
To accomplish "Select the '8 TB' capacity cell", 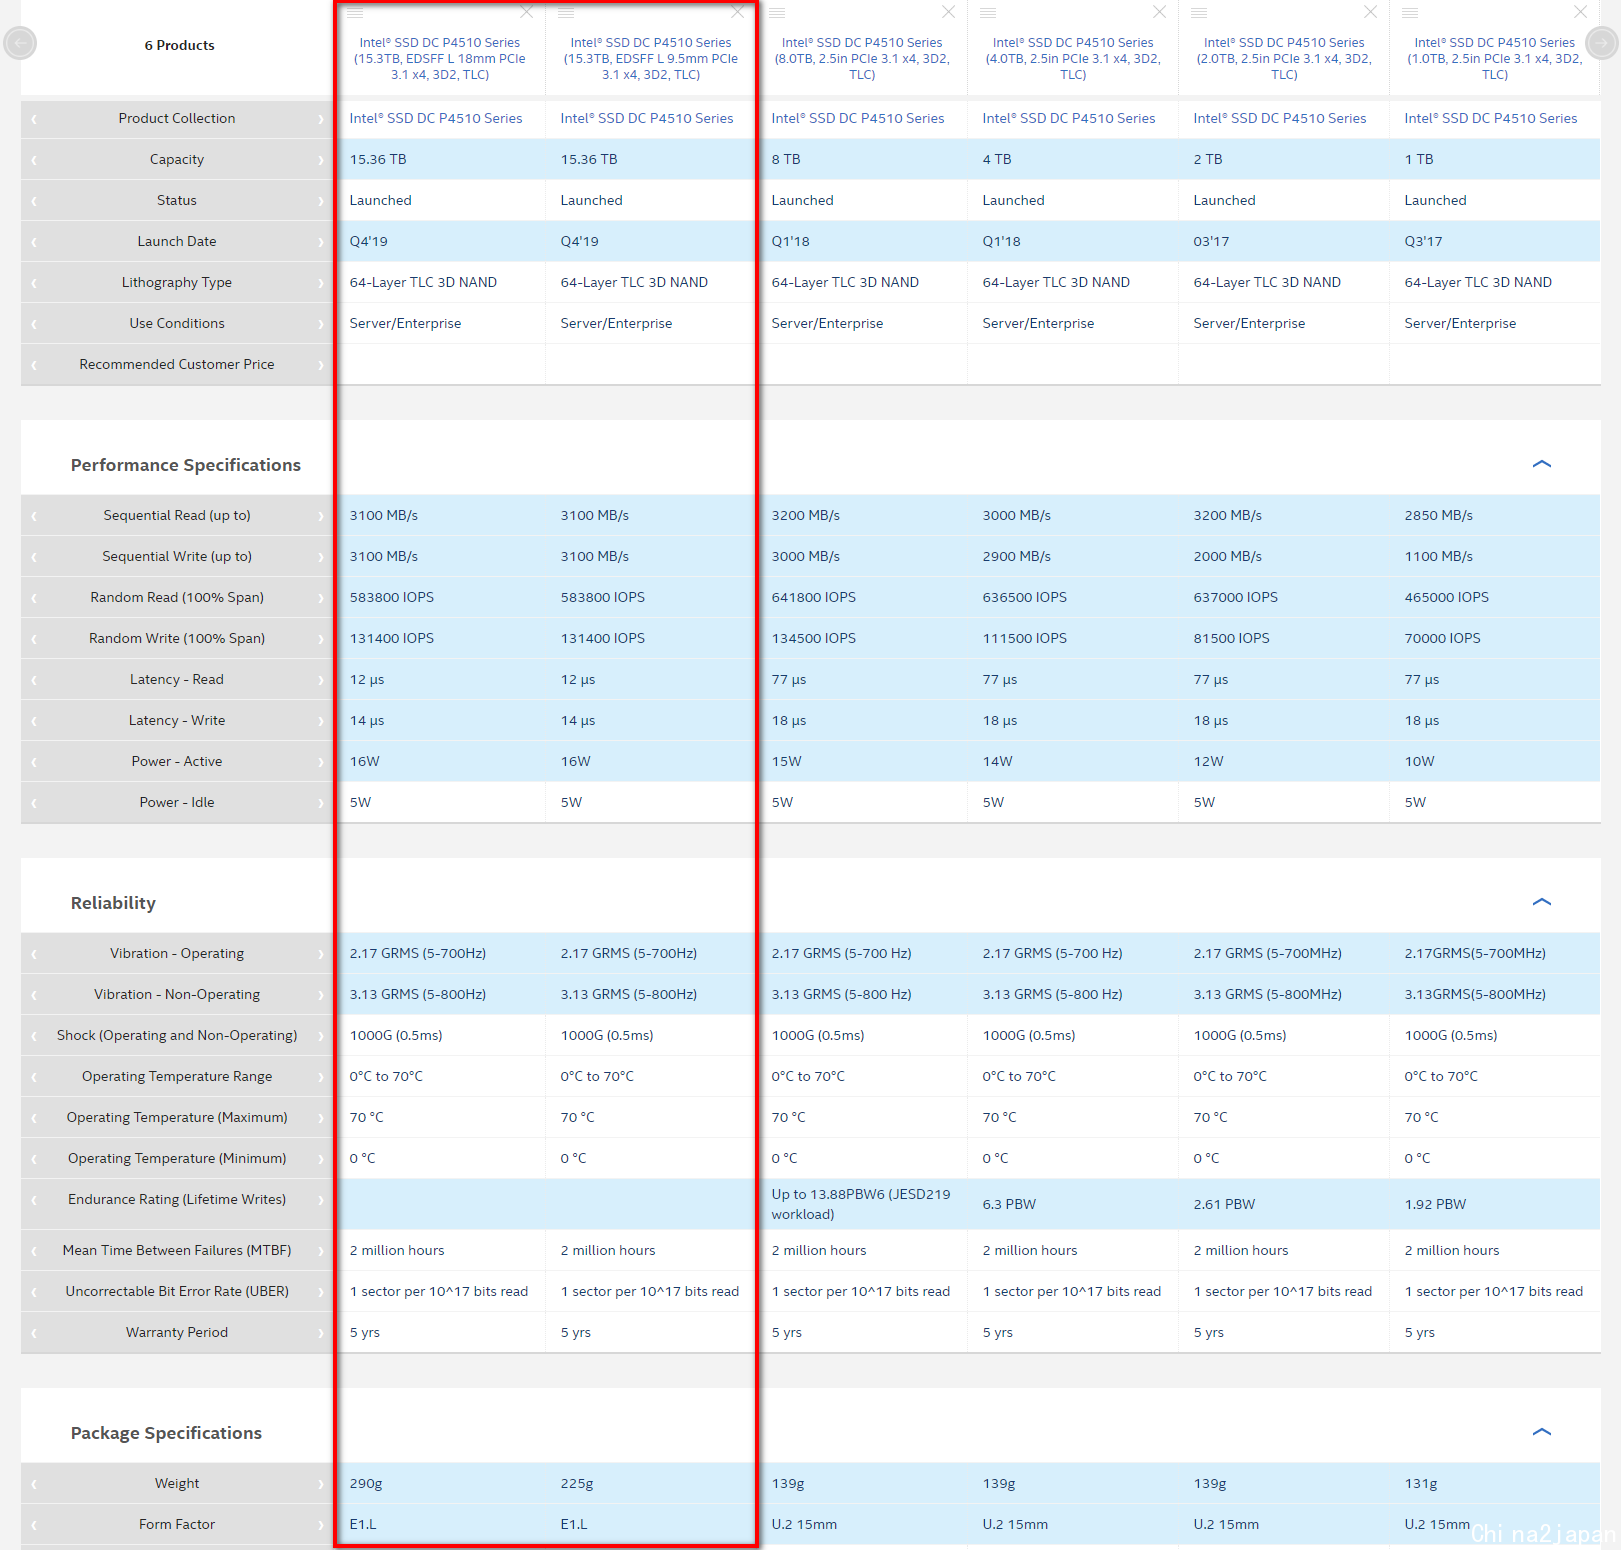I will (863, 159).
